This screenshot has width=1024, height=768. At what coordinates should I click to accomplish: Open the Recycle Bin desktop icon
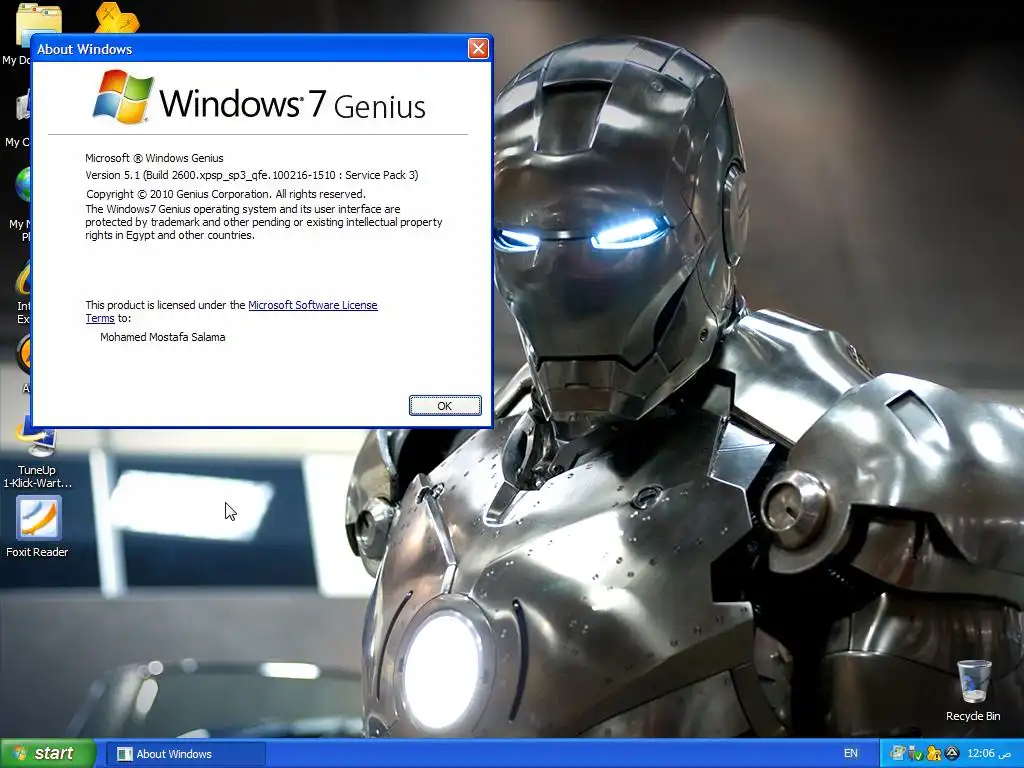(x=973, y=691)
